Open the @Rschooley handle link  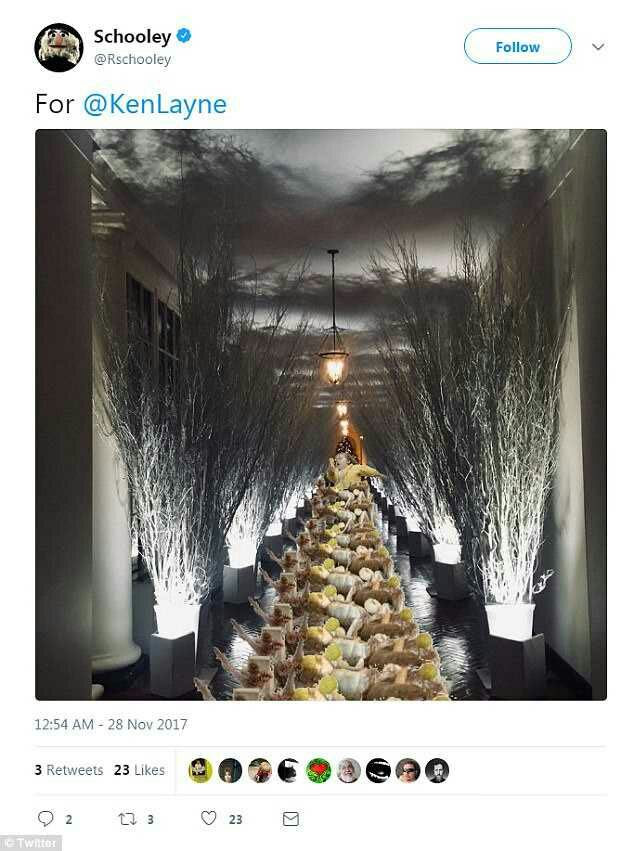click(132, 59)
